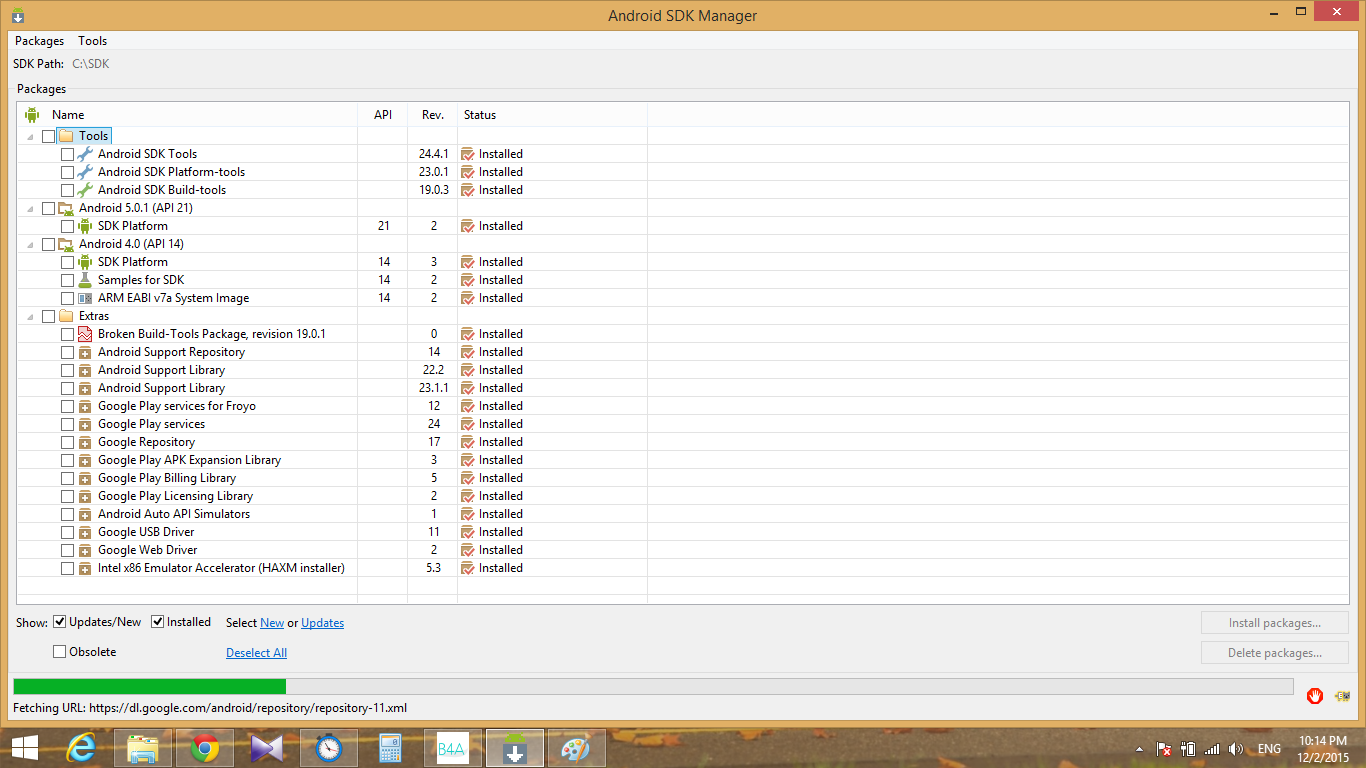Click the Samples for SDK flask icon
The height and width of the screenshot is (768, 1366).
point(85,280)
